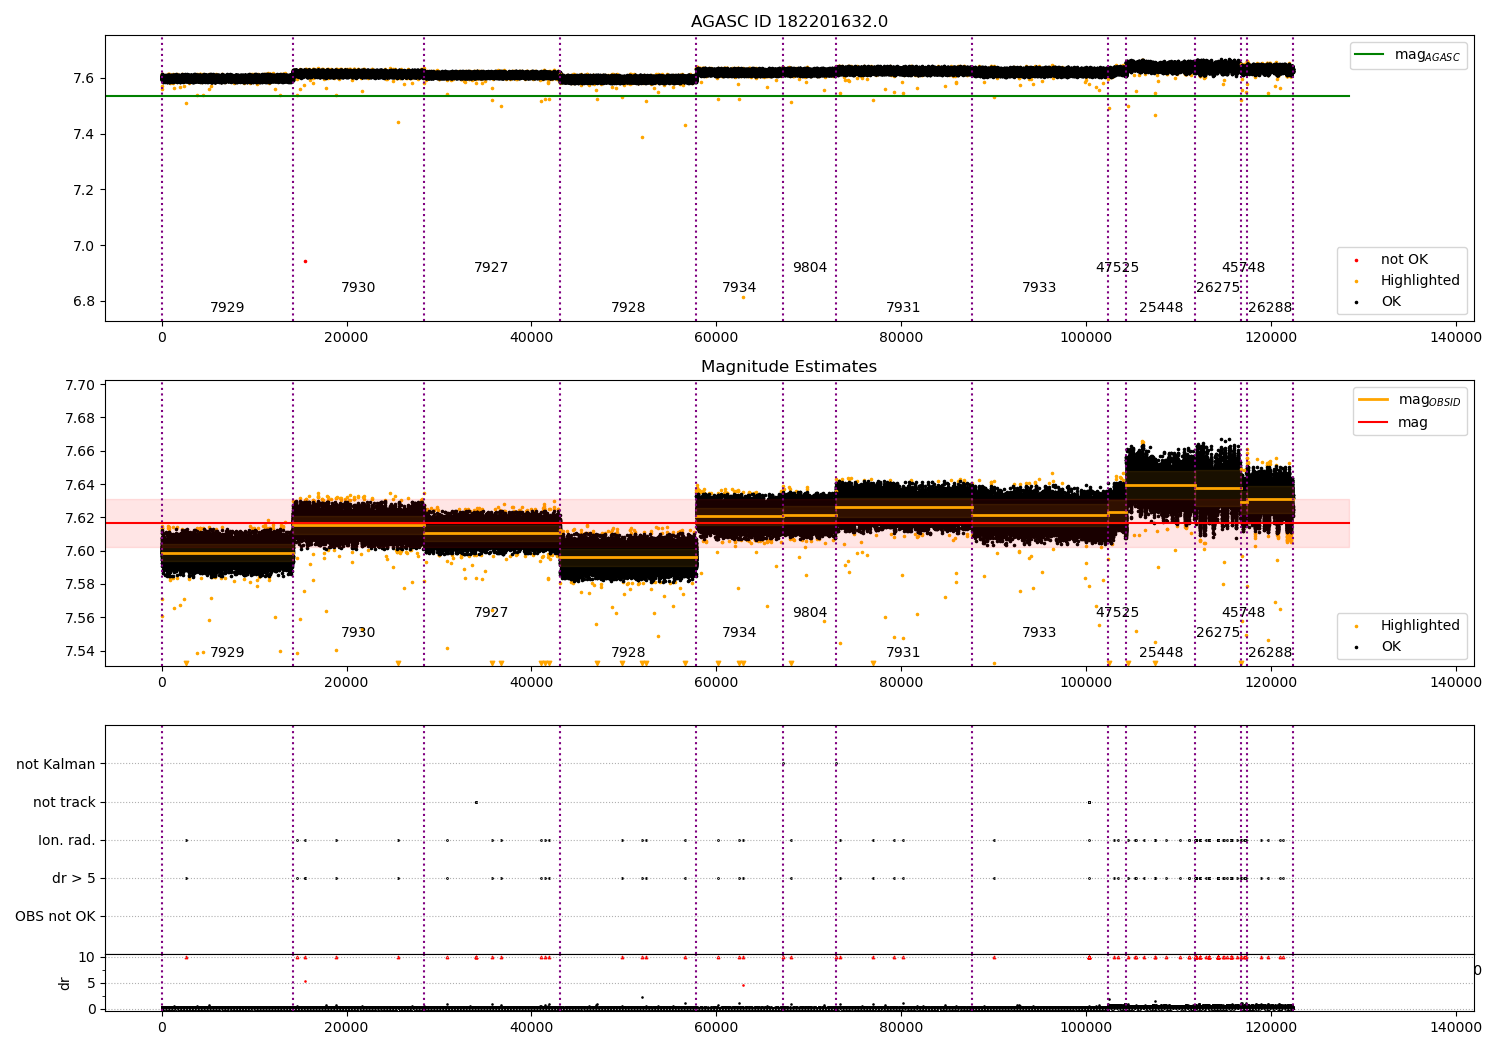Image resolution: width=1500 pixels, height=1050 pixels.
Task: Click obsid label 7931 in Magnitude Estimates plot
Action: click(903, 653)
